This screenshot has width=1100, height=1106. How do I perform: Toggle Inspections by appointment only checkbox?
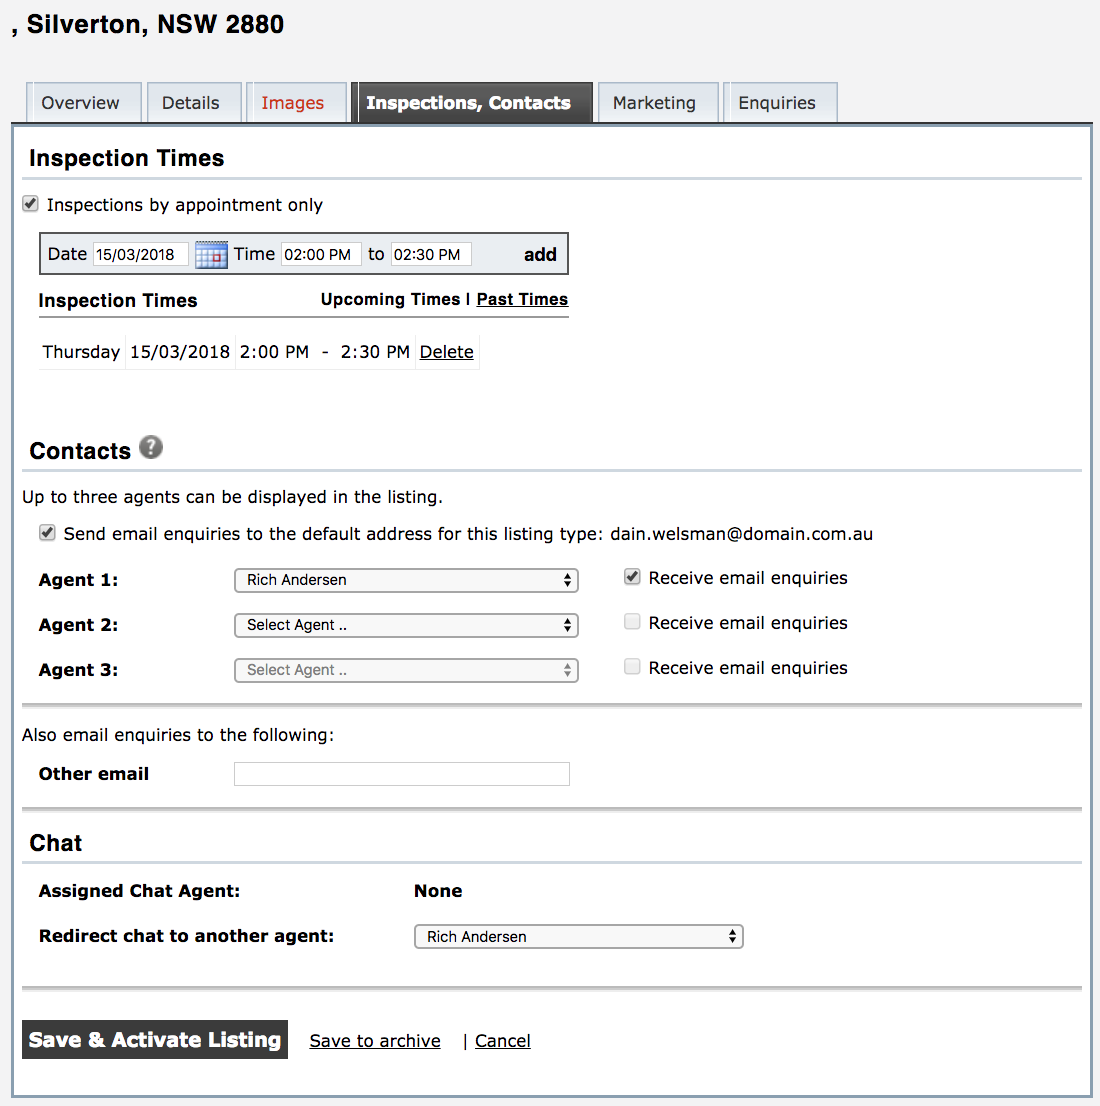[31, 204]
